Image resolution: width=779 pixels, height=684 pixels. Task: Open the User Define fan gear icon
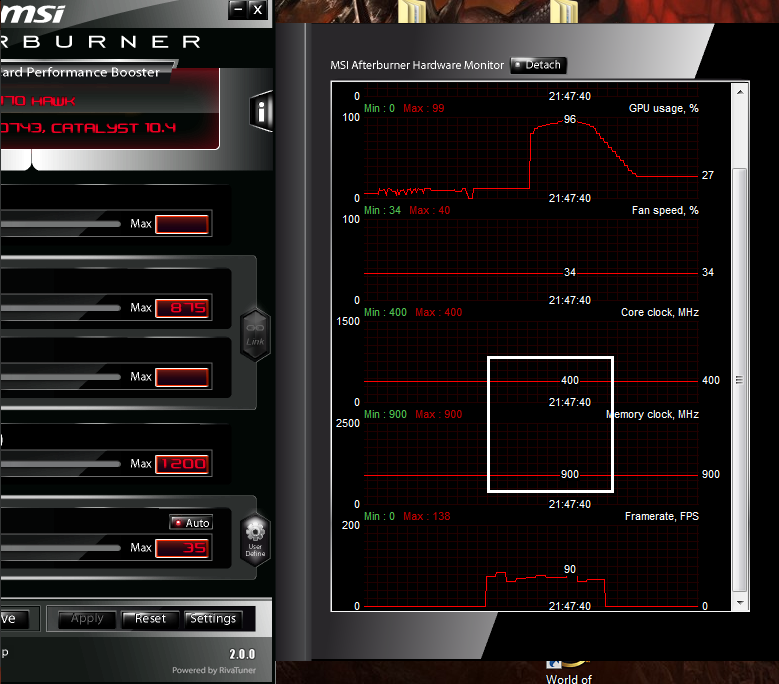255,540
